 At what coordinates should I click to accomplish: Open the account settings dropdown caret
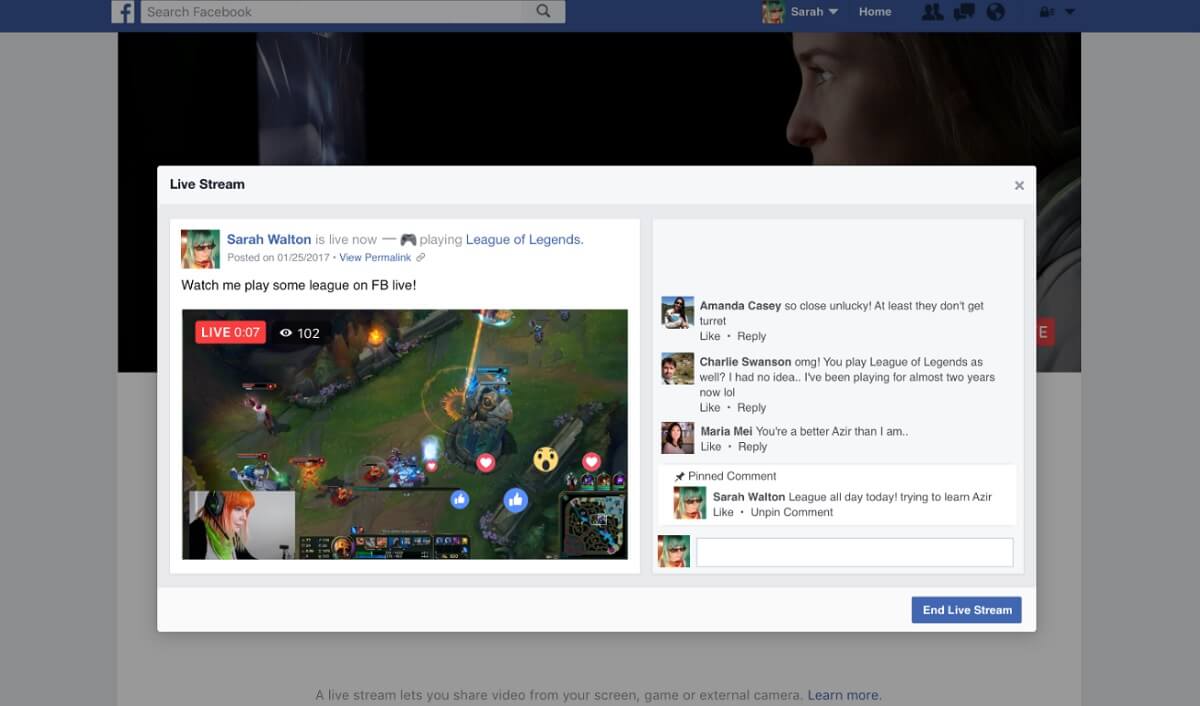coord(1072,12)
